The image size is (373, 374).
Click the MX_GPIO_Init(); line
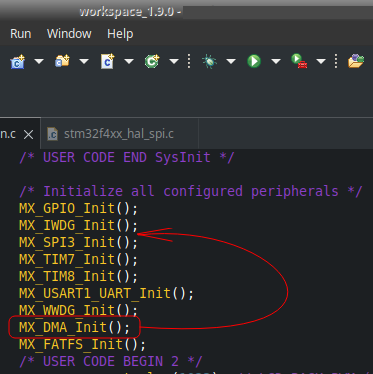(78, 208)
